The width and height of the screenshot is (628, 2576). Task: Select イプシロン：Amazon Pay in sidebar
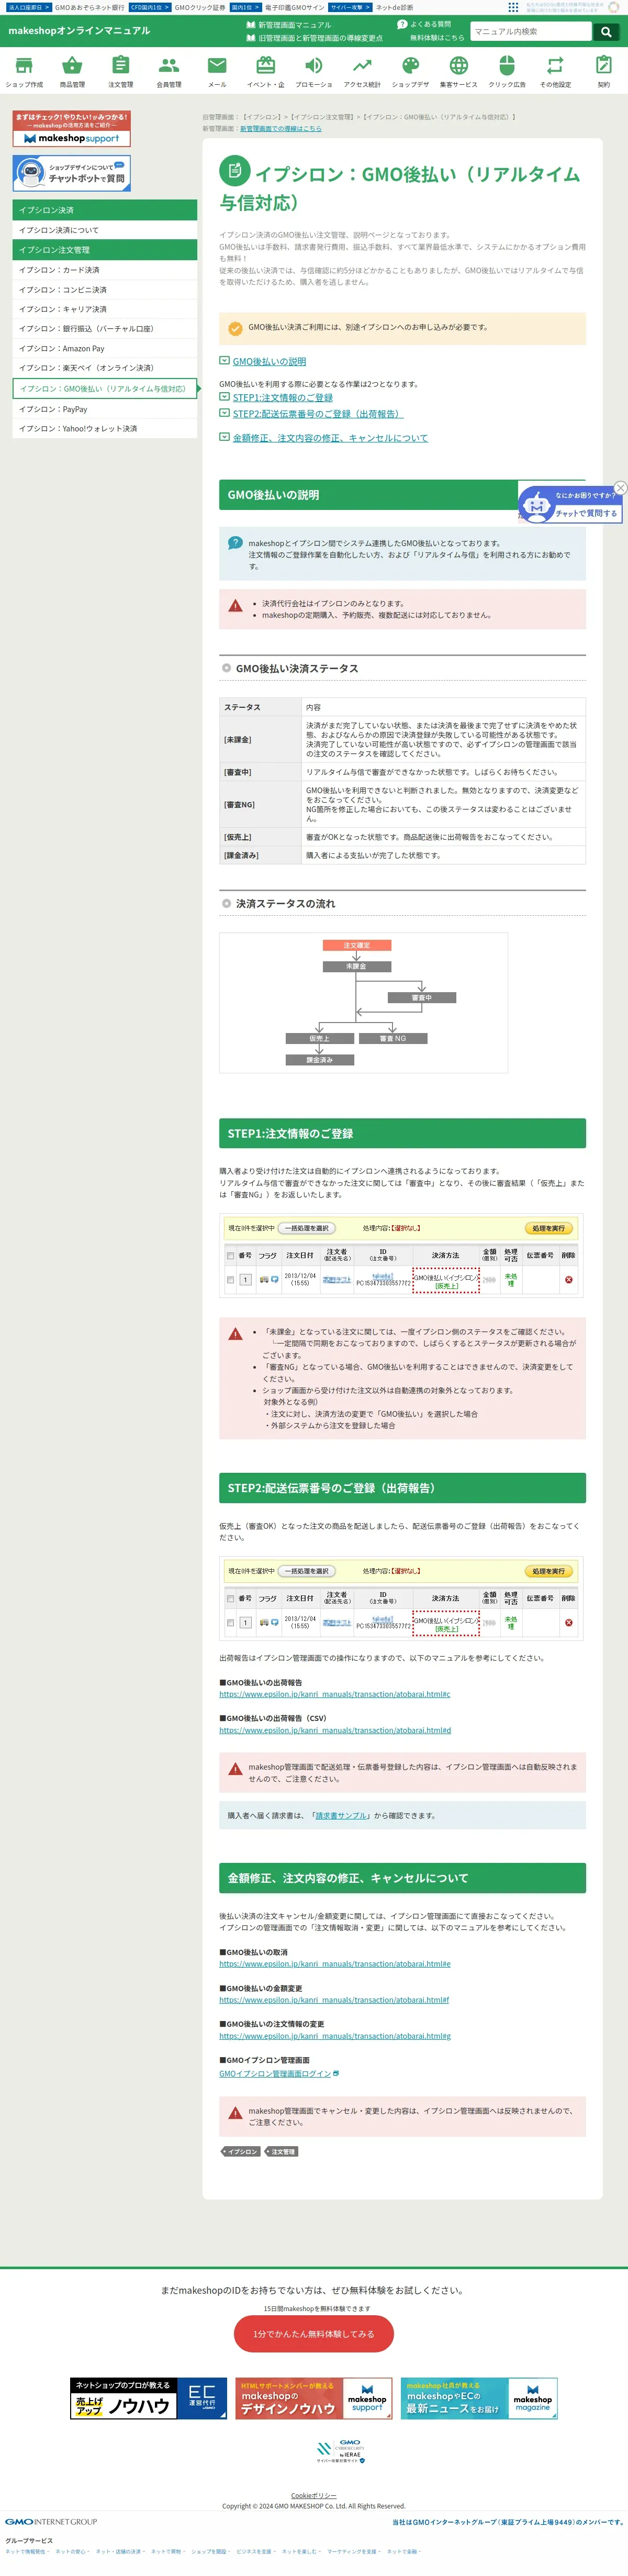105,349
